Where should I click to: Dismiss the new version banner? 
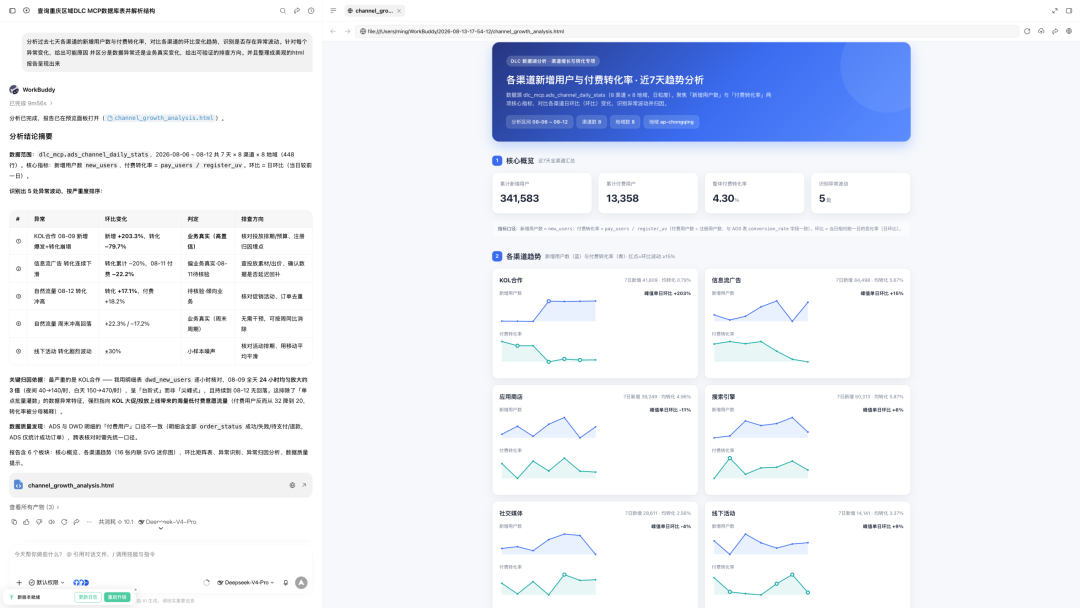pyautogui.click(x=135, y=590)
